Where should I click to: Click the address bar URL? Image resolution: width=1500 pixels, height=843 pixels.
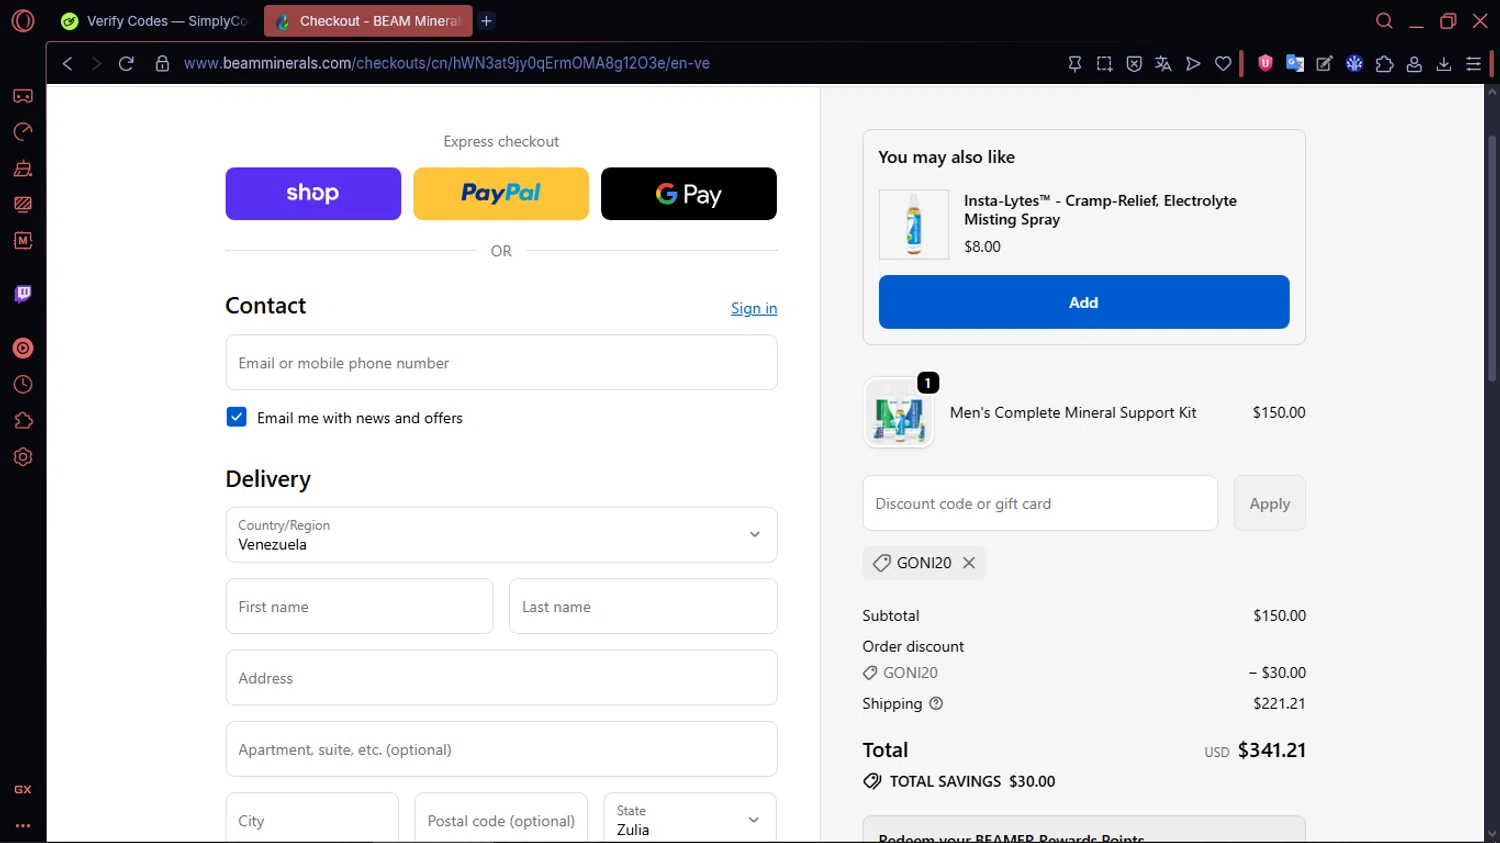tap(447, 63)
